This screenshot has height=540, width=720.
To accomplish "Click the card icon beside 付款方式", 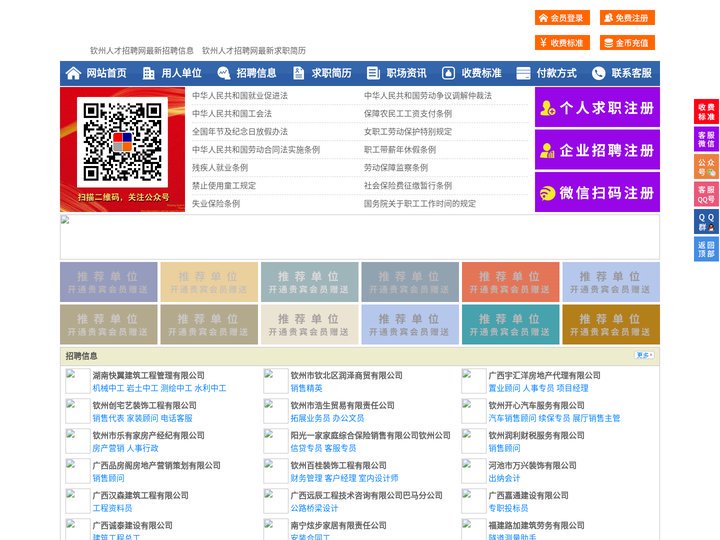I will tap(523, 73).
